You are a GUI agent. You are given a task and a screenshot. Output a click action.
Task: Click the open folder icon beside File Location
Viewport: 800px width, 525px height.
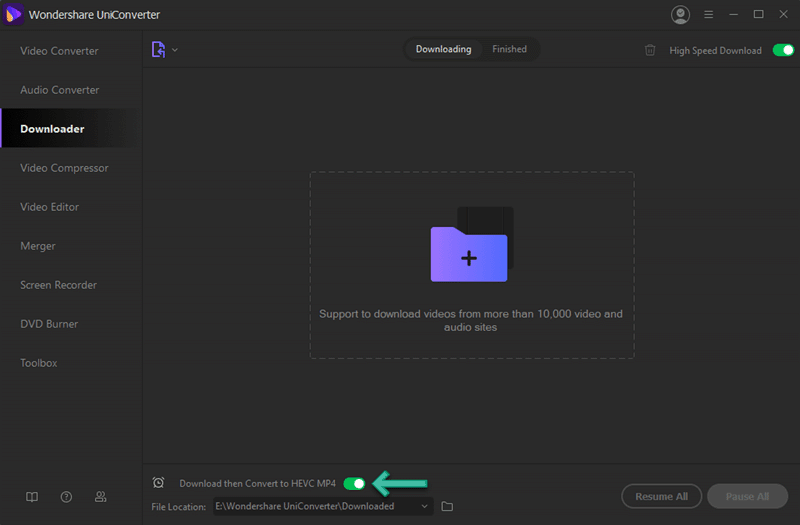coord(447,506)
